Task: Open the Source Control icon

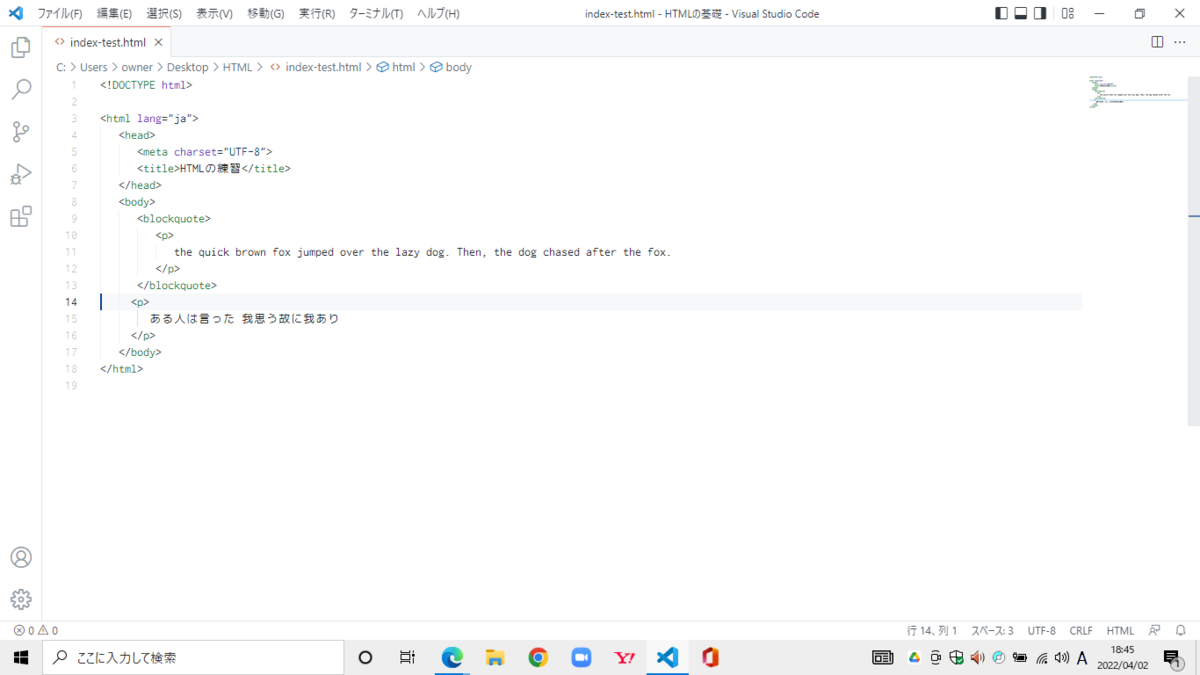Action: 20,132
